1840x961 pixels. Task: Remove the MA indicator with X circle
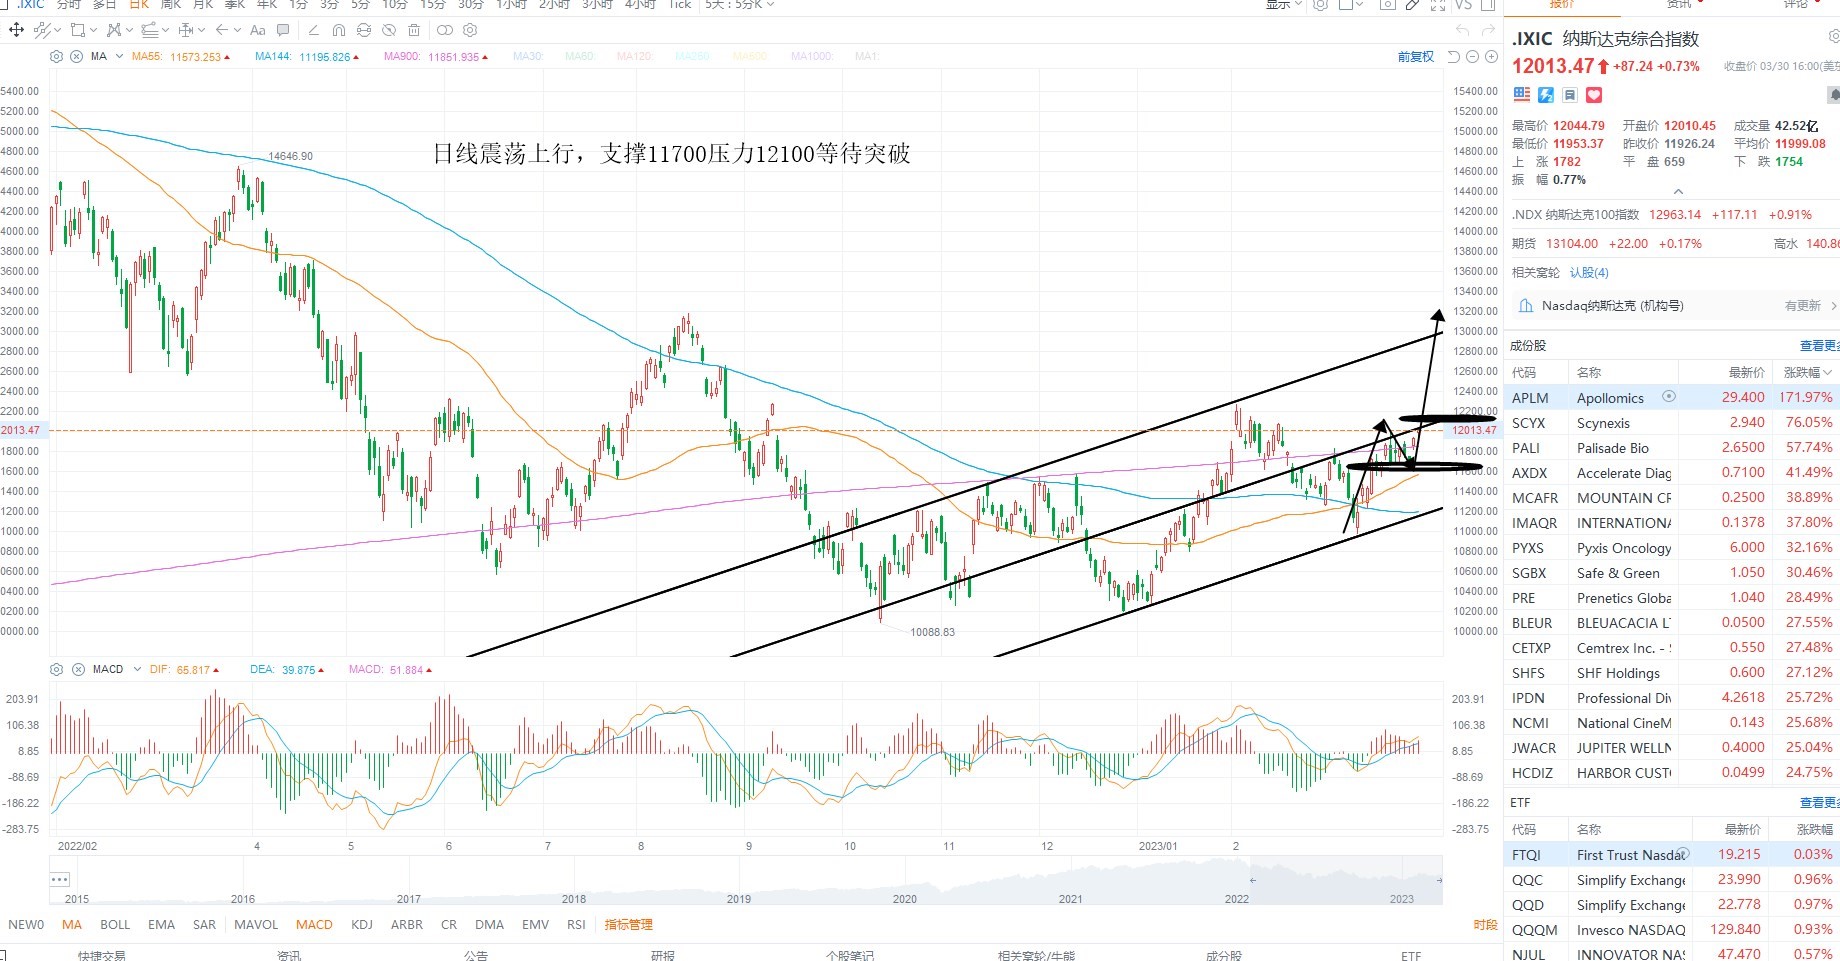coord(77,56)
